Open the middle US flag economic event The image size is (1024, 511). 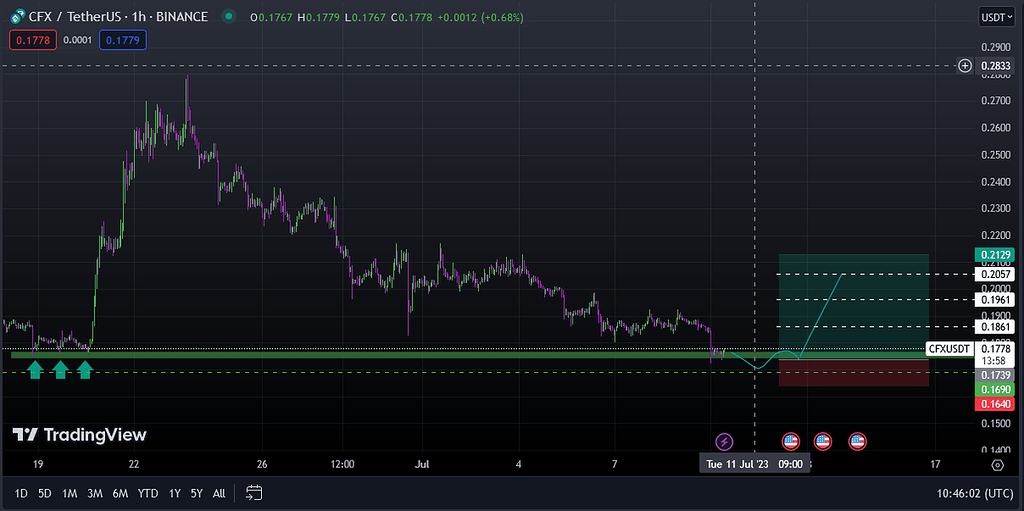pyautogui.click(x=822, y=442)
